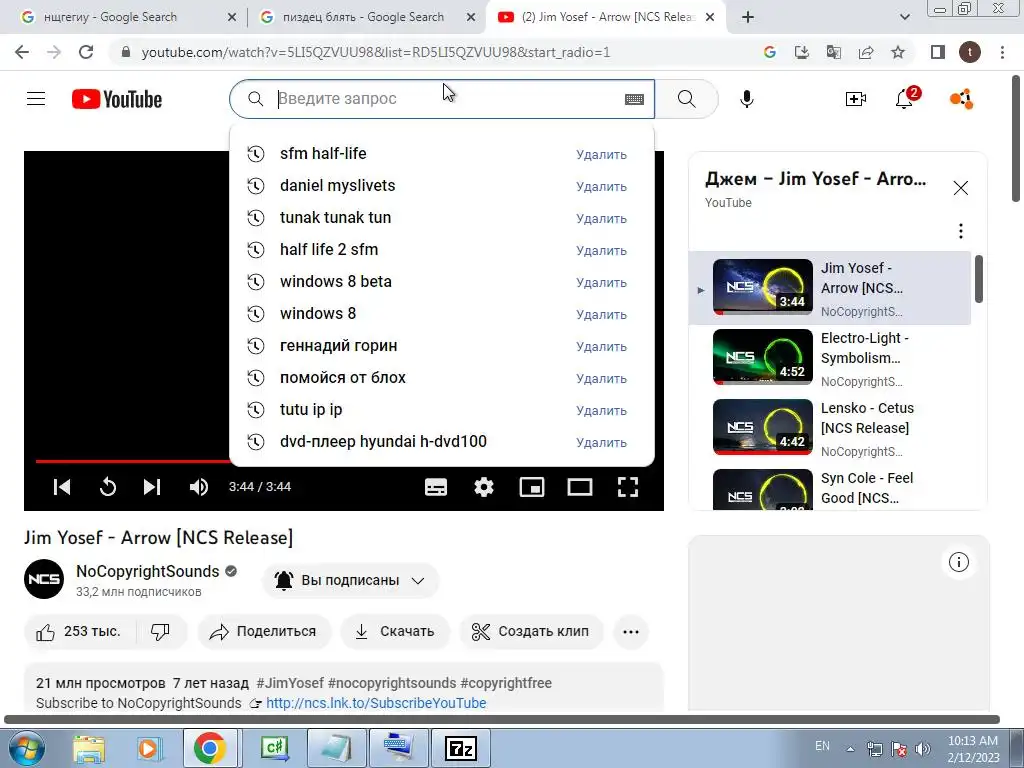The image size is (1024, 768).
Task: Click the Создать клип button
Action: (531, 632)
